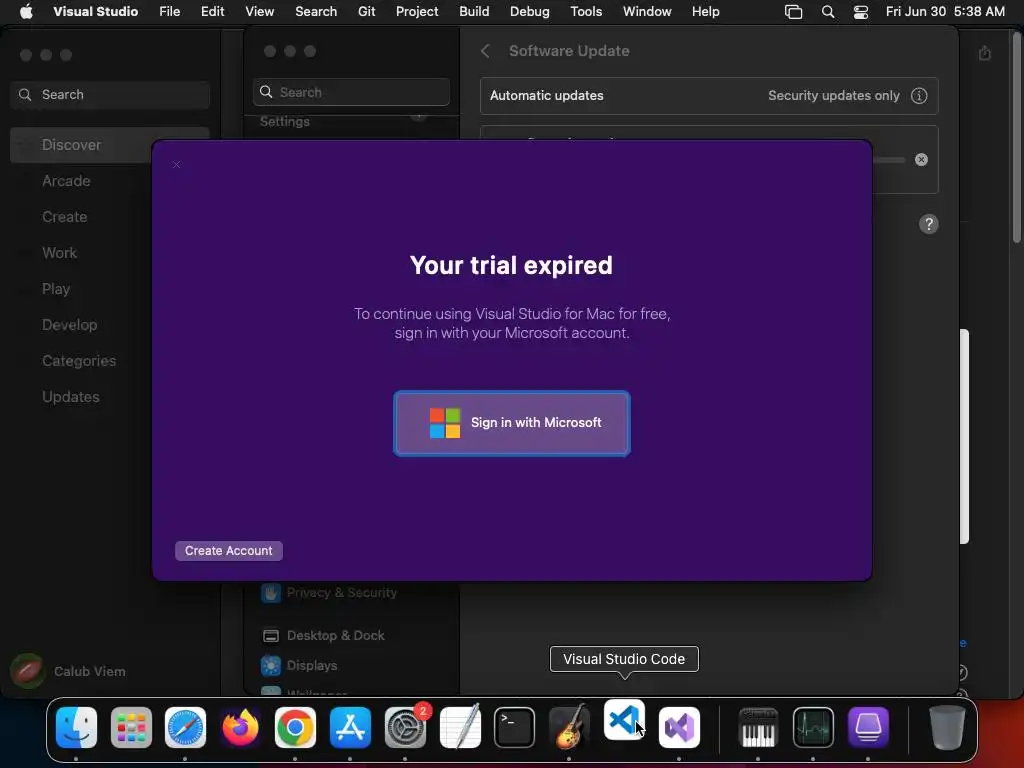Close the trial expired dialog
This screenshot has width=1024, height=768.
176,165
